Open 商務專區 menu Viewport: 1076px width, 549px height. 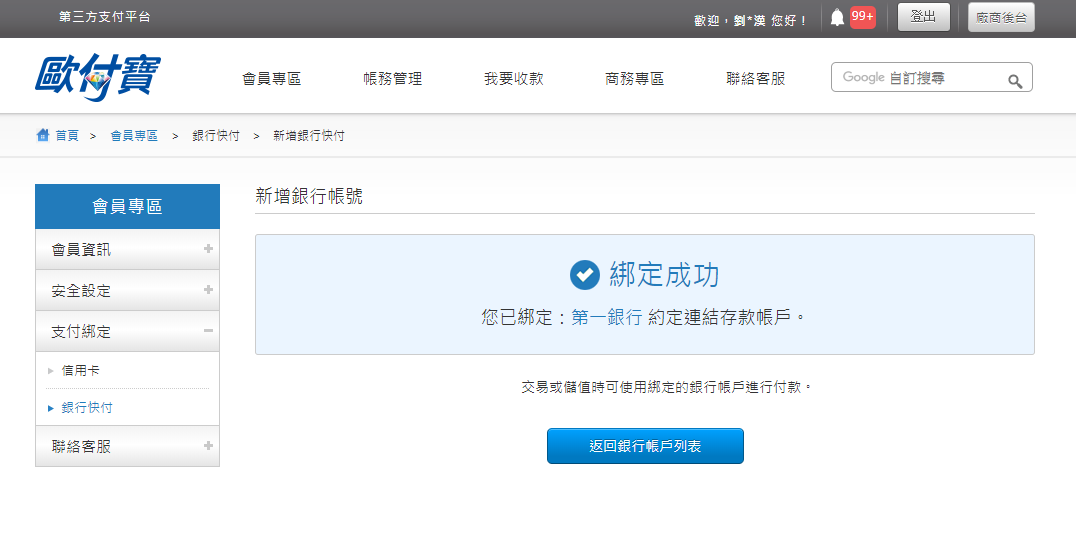[635, 79]
